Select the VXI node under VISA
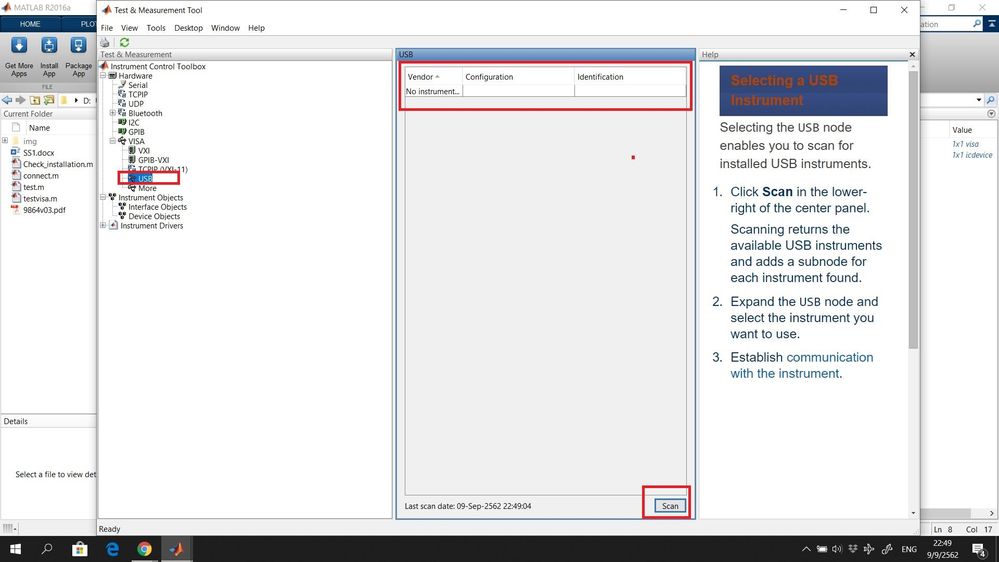The height and width of the screenshot is (562, 999). coord(144,151)
